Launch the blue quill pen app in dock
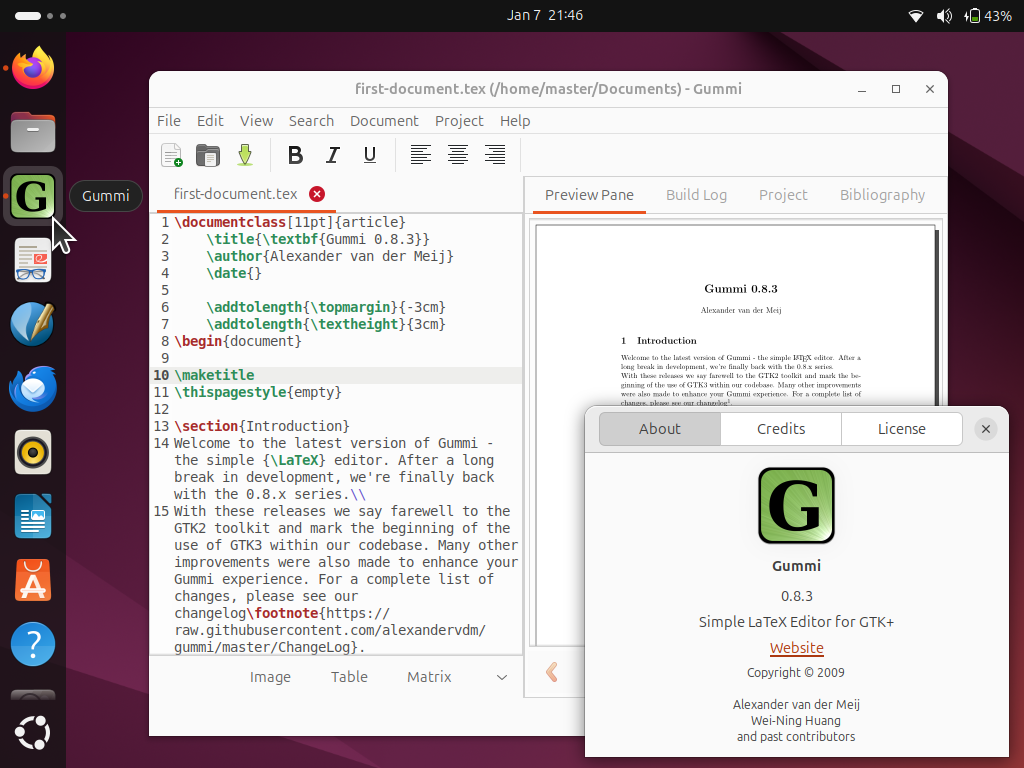The height and width of the screenshot is (768, 1024). coord(33,324)
